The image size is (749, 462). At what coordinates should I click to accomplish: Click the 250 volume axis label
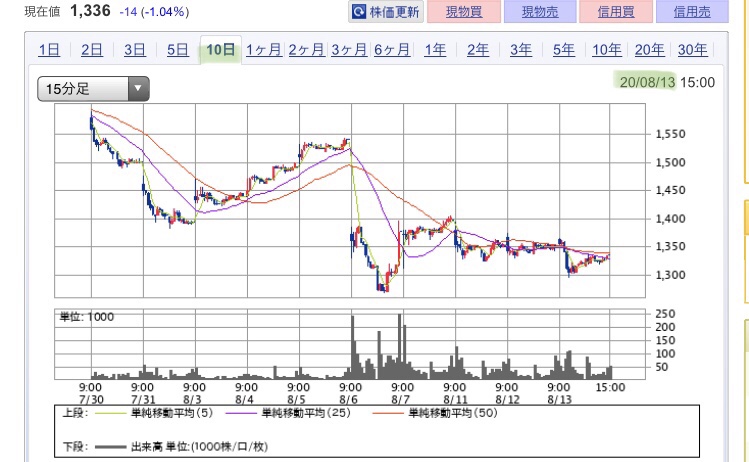point(665,314)
